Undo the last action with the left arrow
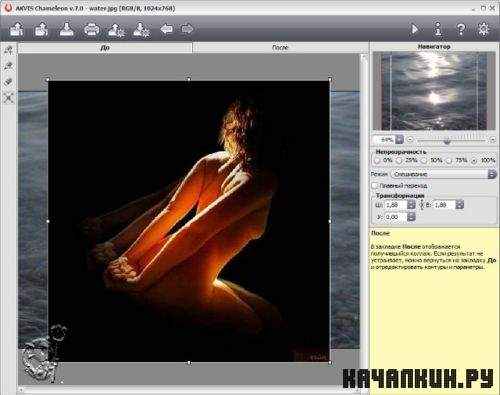The height and width of the screenshot is (395, 500). click(x=166, y=29)
